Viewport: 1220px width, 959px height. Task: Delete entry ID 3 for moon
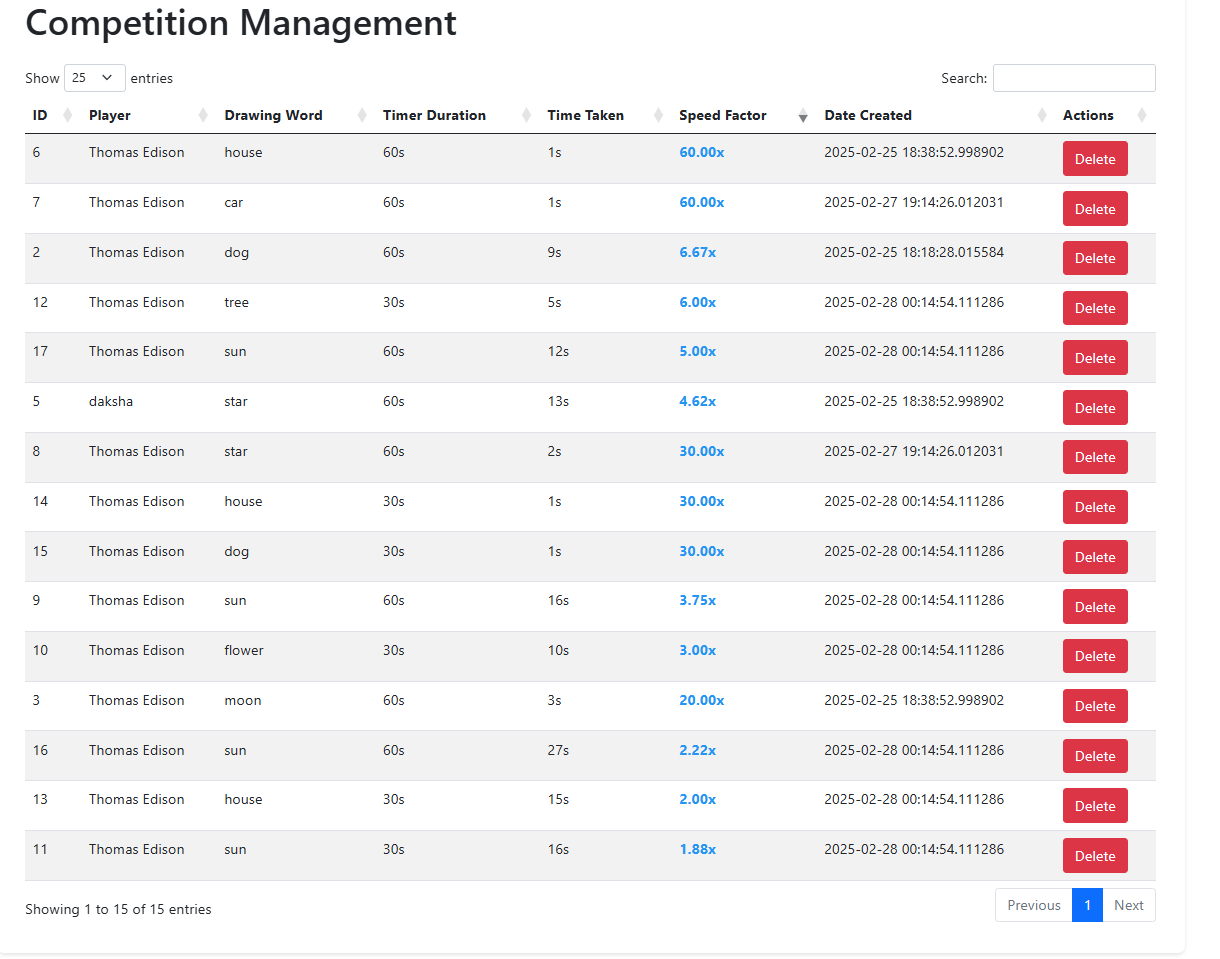[1095, 706]
